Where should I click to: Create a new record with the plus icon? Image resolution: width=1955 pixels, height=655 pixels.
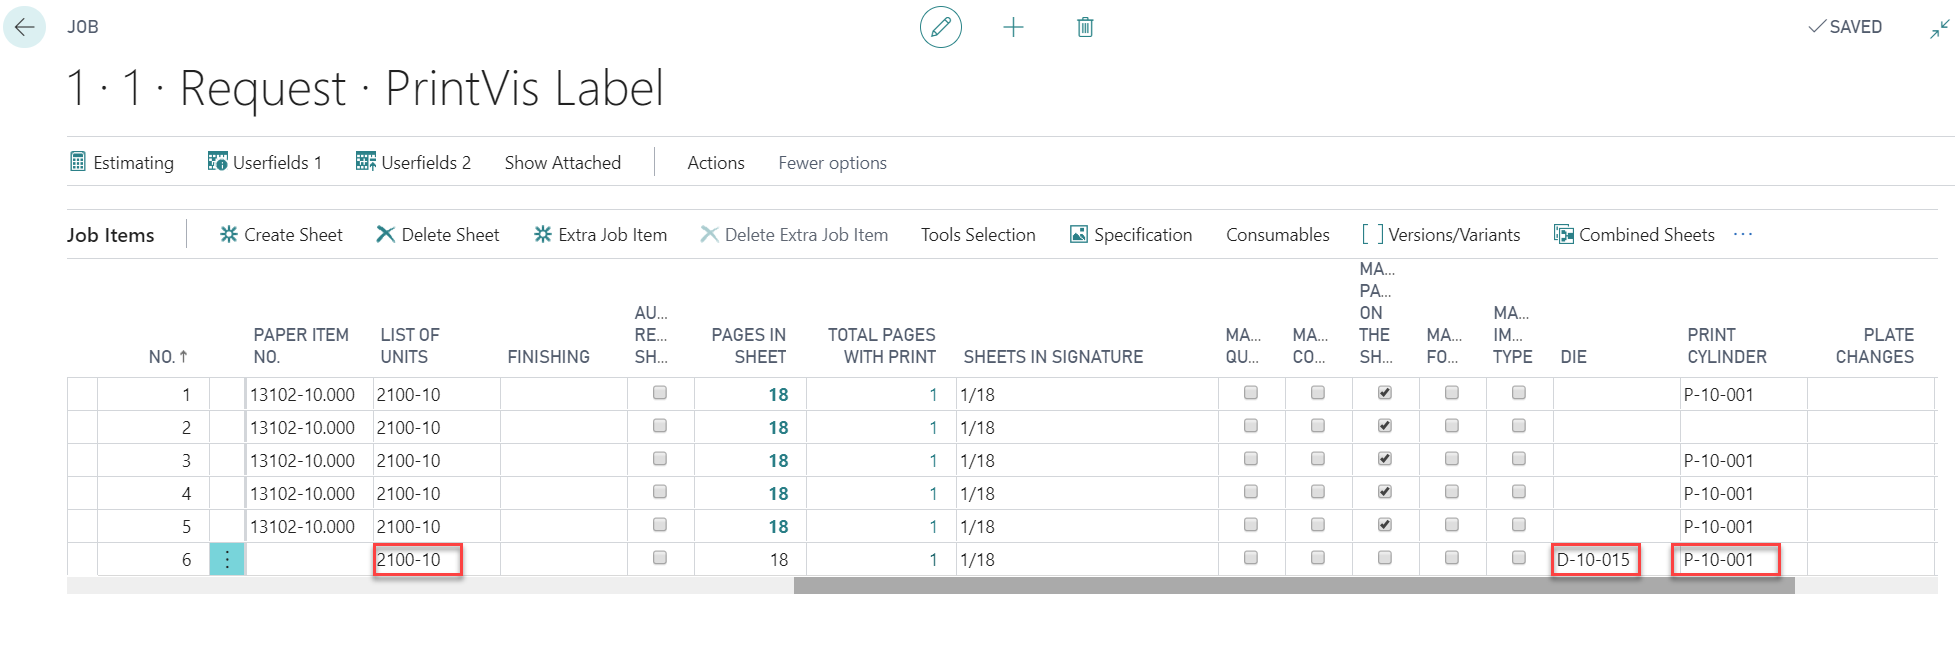(x=1013, y=27)
